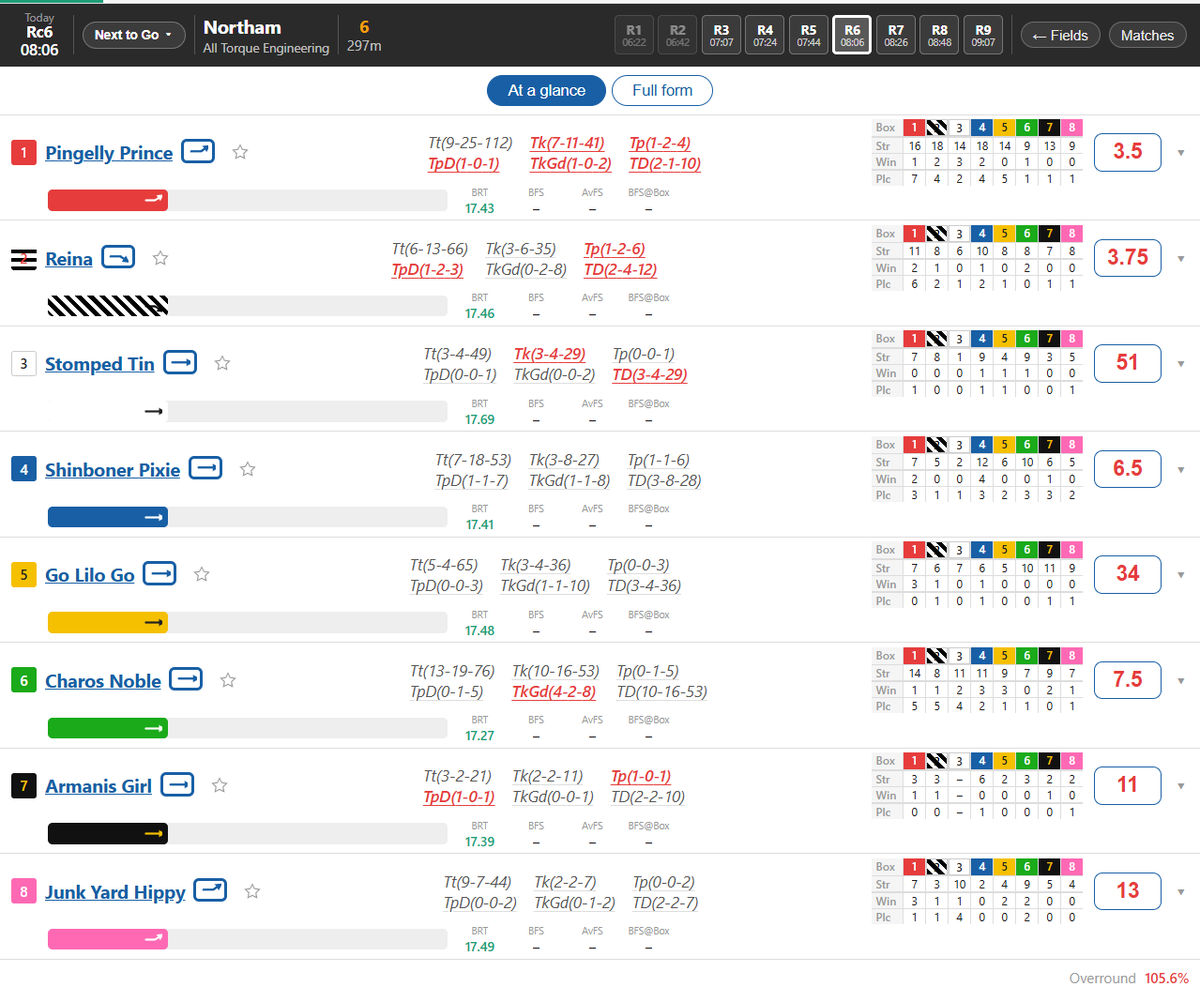
Task: Switch to the Full form tab
Action: click(x=662, y=90)
